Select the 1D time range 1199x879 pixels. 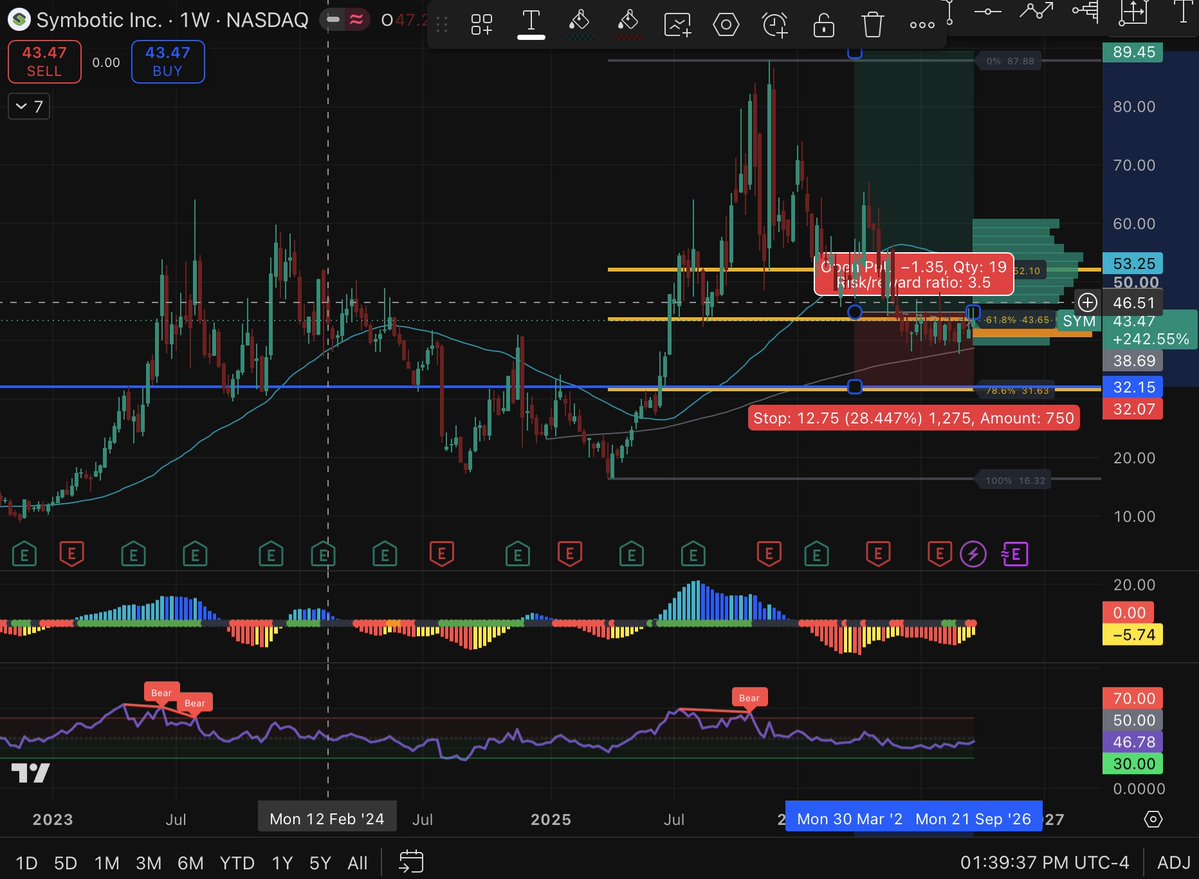(27, 863)
